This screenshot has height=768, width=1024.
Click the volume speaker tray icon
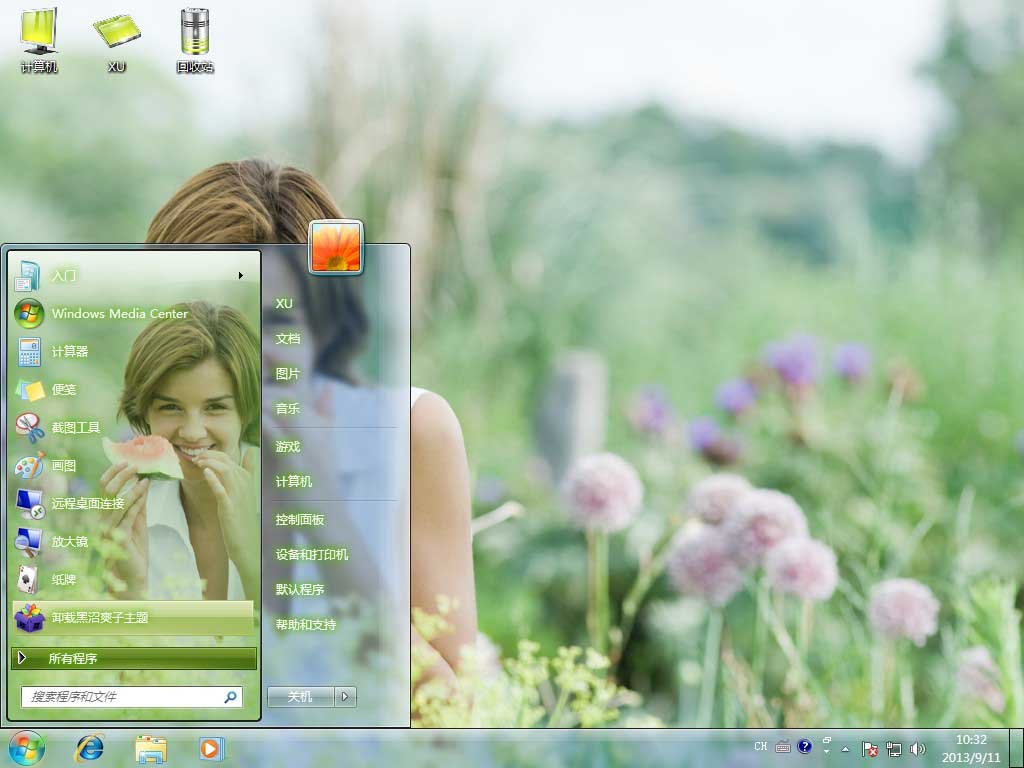pos(918,748)
